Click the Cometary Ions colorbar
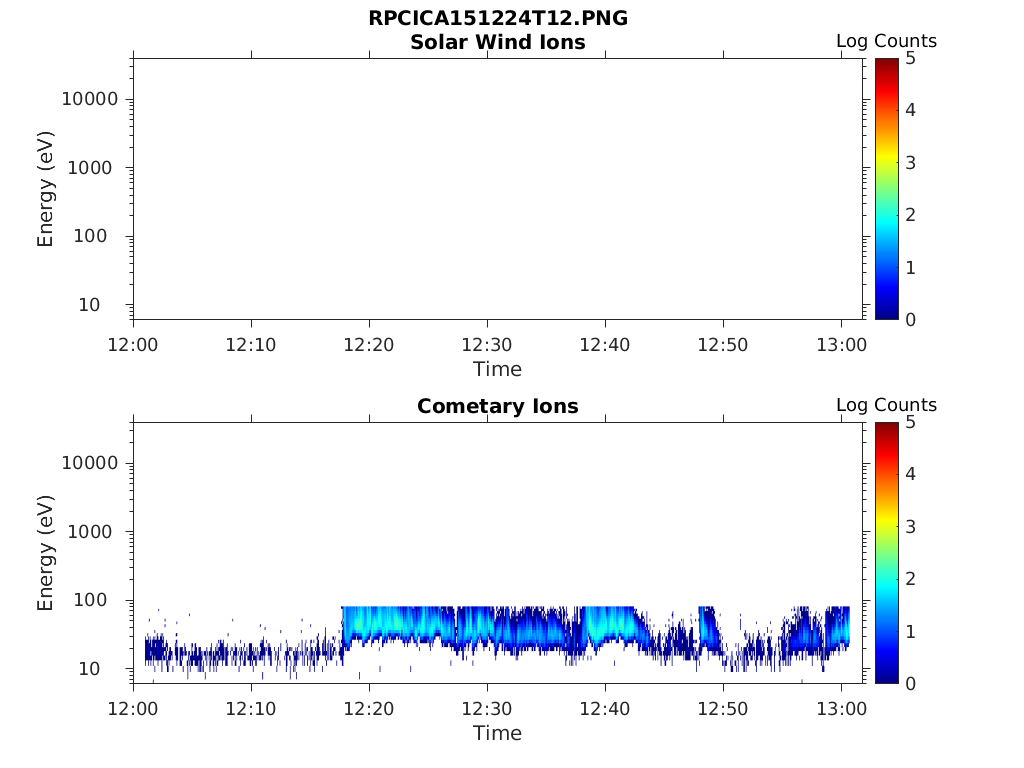 (887, 552)
